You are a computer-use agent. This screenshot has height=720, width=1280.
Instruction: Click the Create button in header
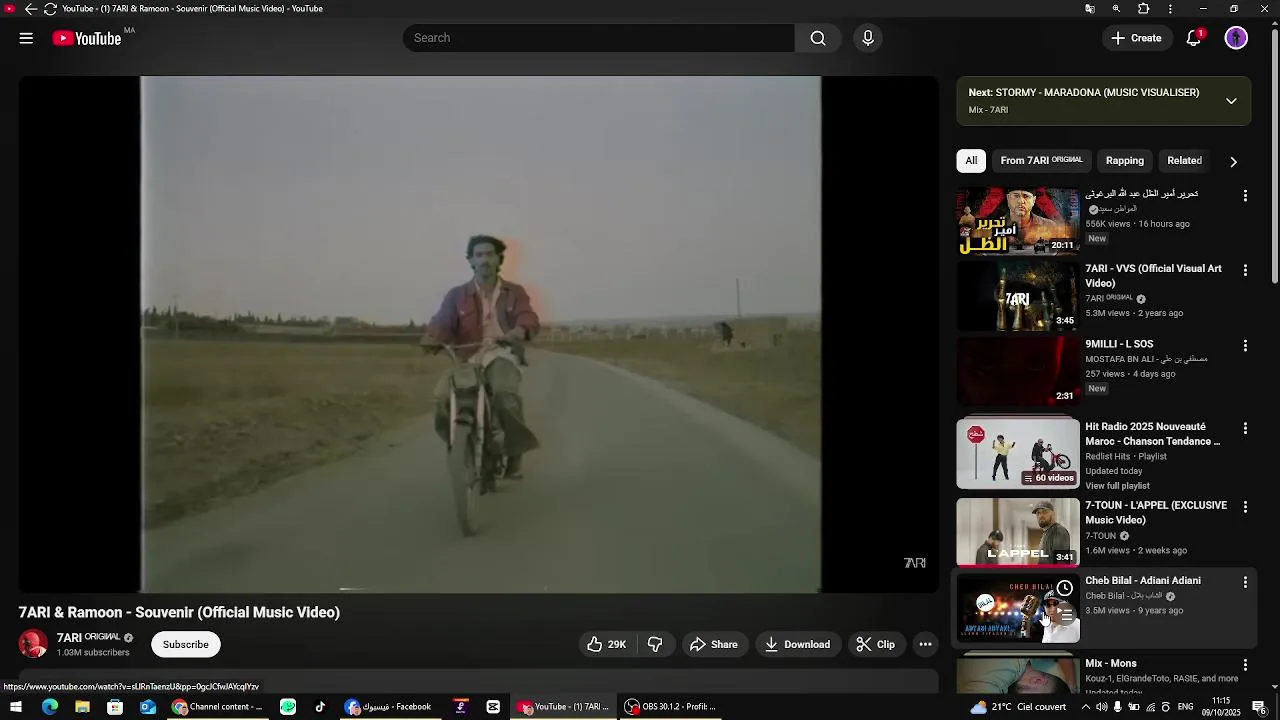(x=1136, y=38)
